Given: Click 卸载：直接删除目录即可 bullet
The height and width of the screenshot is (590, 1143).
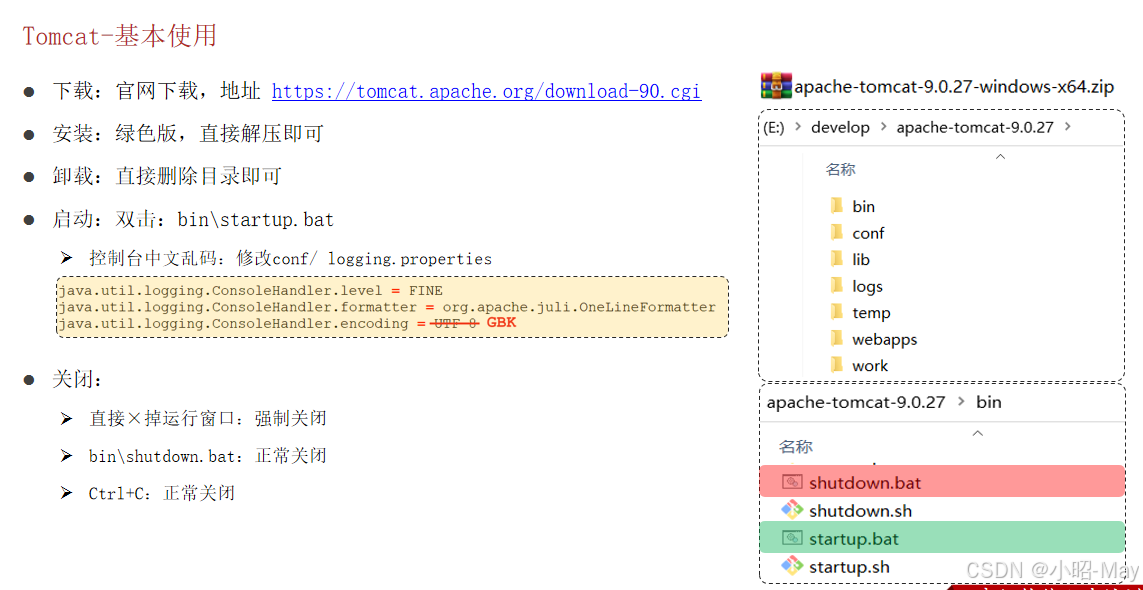Looking at the screenshot, I should [x=167, y=176].
